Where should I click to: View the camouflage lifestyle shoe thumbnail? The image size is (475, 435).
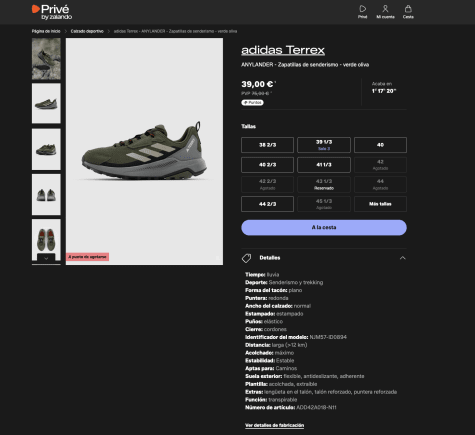pyautogui.click(x=46, y=59)
